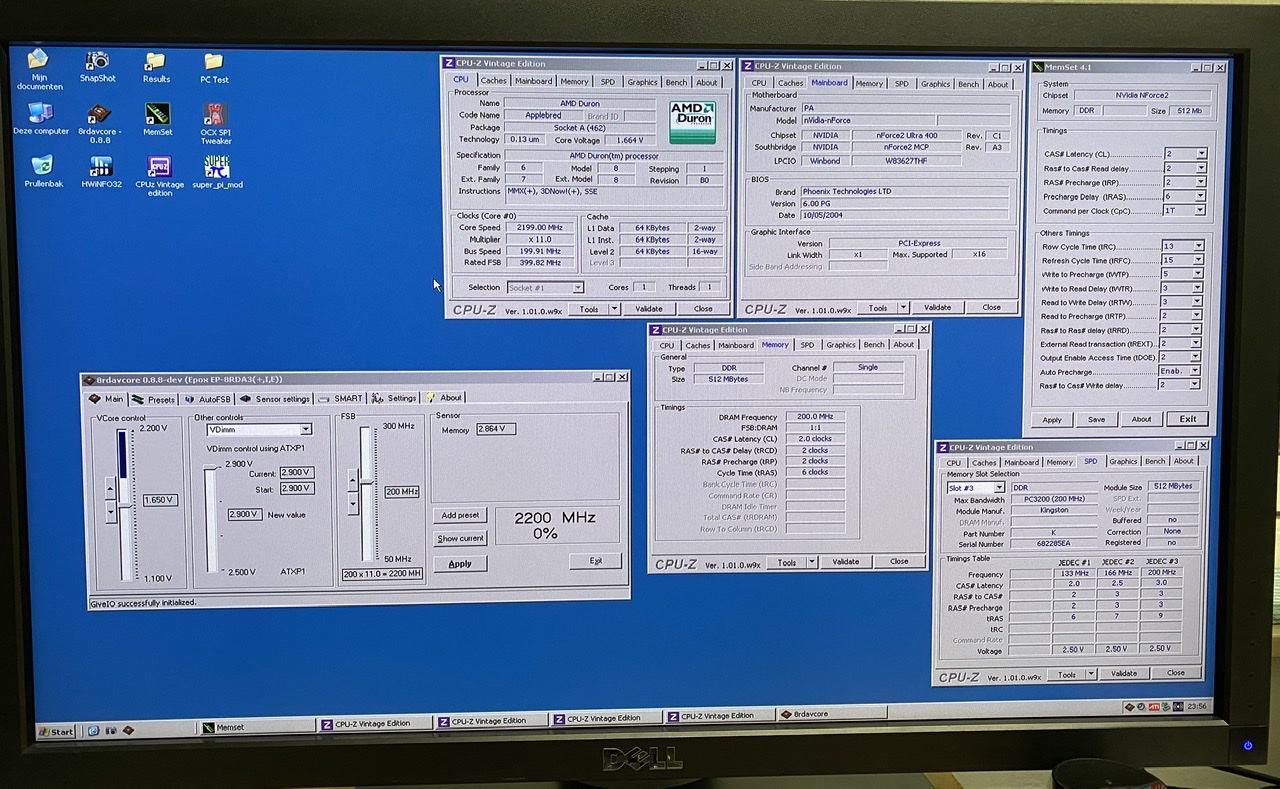Switch to the 8rdavcore taskbar button
This screenshot has width=1280, height=789.
pyautogui.click(x=833, y=715)
